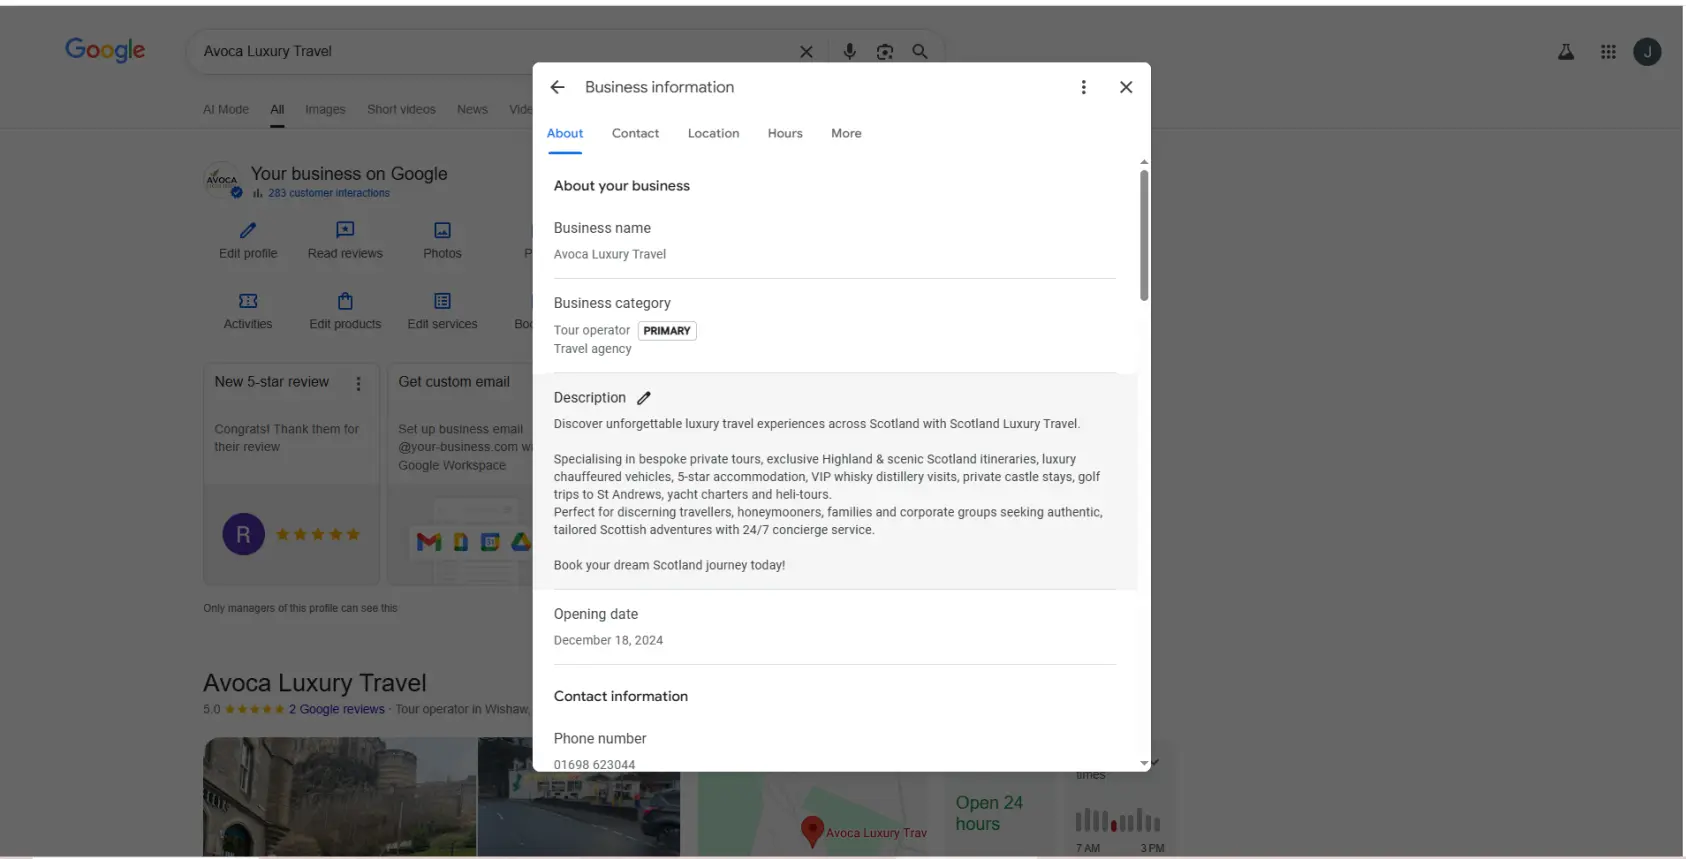Viewport: 1686px width, 859px height.
Task: Open the Photos icon in business panel
Action: coord(443,230)
